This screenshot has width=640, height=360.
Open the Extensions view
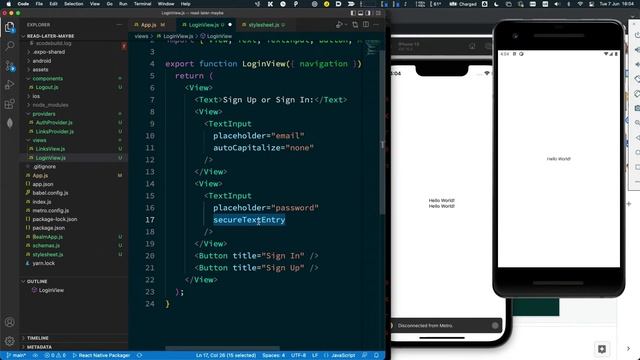pos(9,104)
